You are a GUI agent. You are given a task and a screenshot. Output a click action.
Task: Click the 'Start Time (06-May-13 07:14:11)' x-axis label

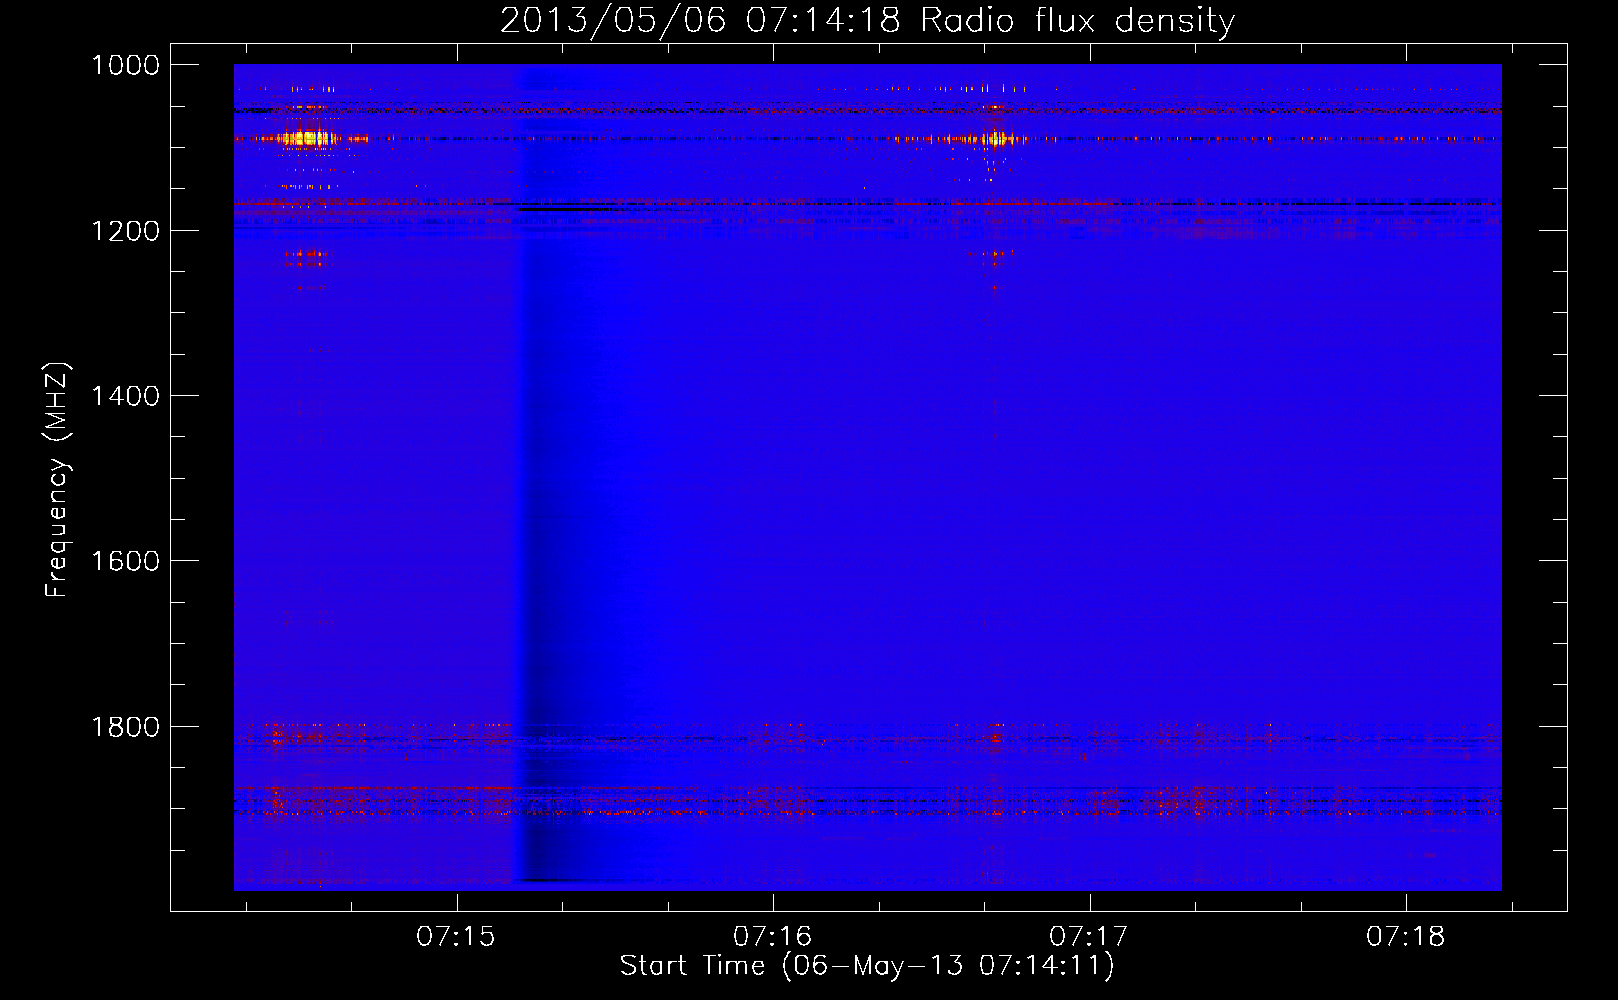(x=866, y=966)
